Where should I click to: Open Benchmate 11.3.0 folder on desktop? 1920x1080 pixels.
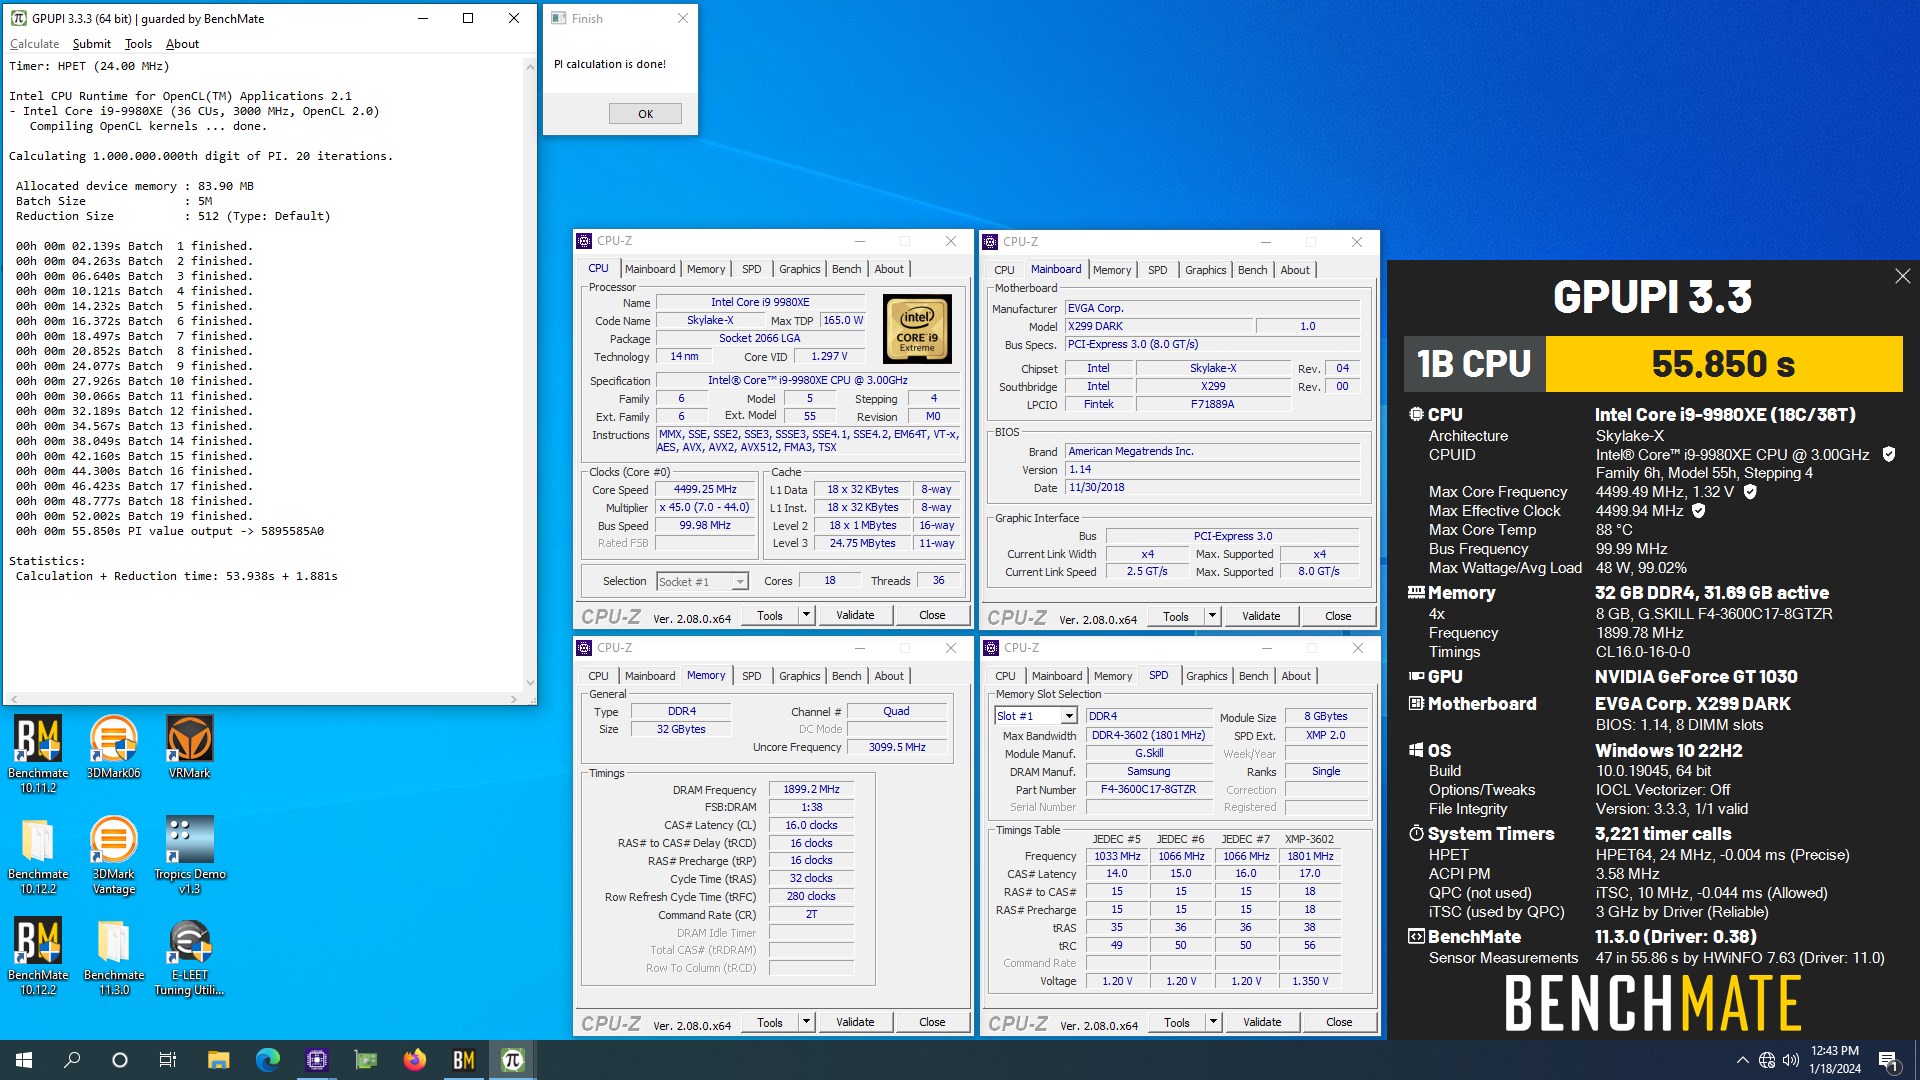(113, 956)
